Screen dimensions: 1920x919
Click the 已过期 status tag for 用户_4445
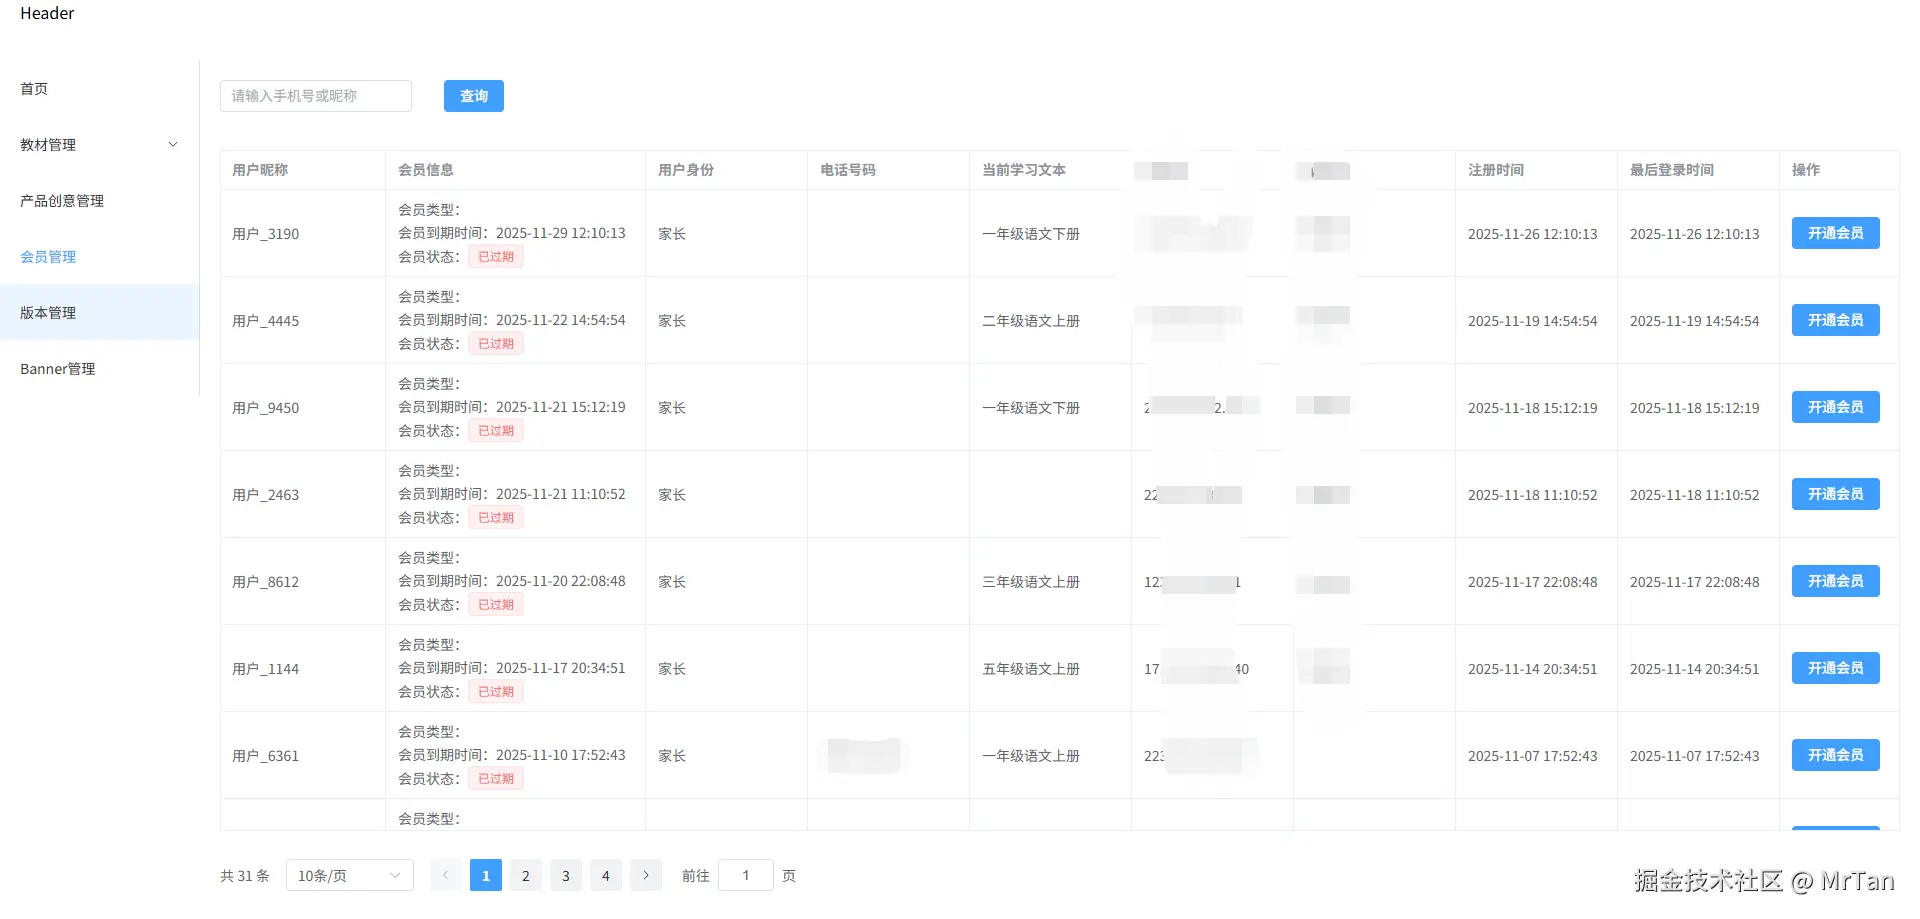coord(495,343)
